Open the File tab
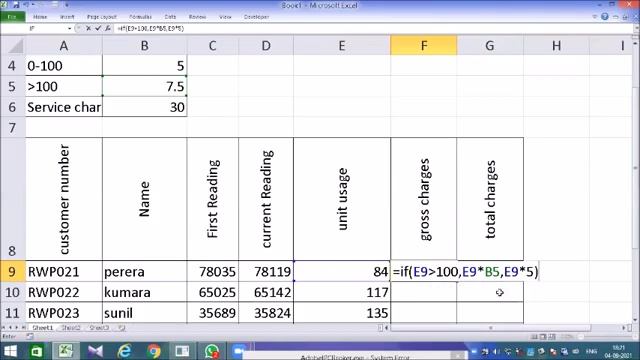The image size is (640, 360). click(x=13, y=17)
